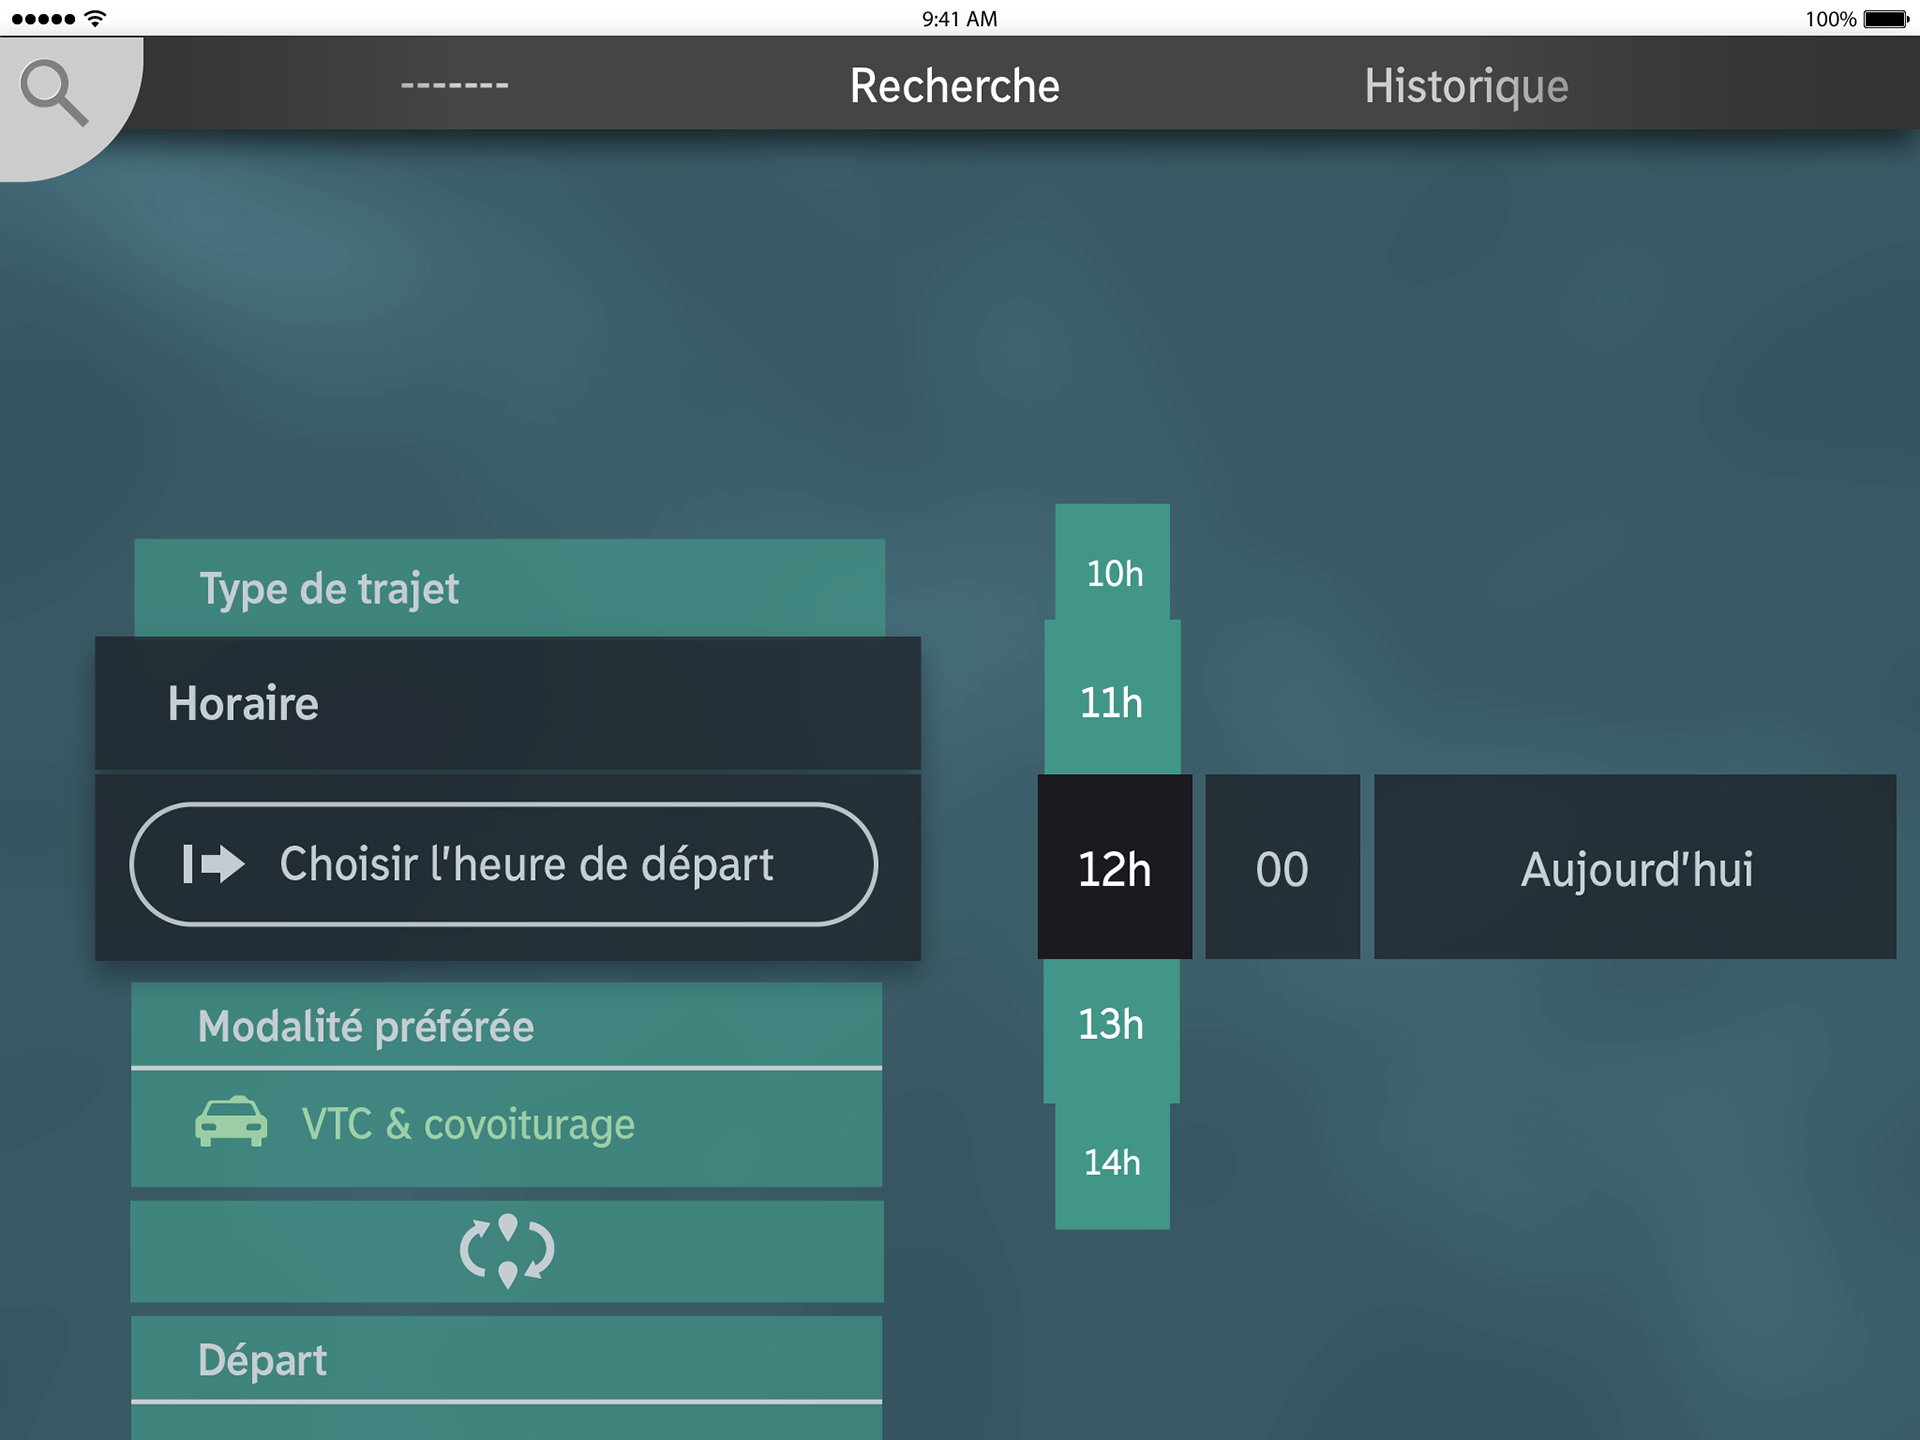Collapse the Horaire section header
The width and height of the screenshot is (1920, 1440).
508,703
